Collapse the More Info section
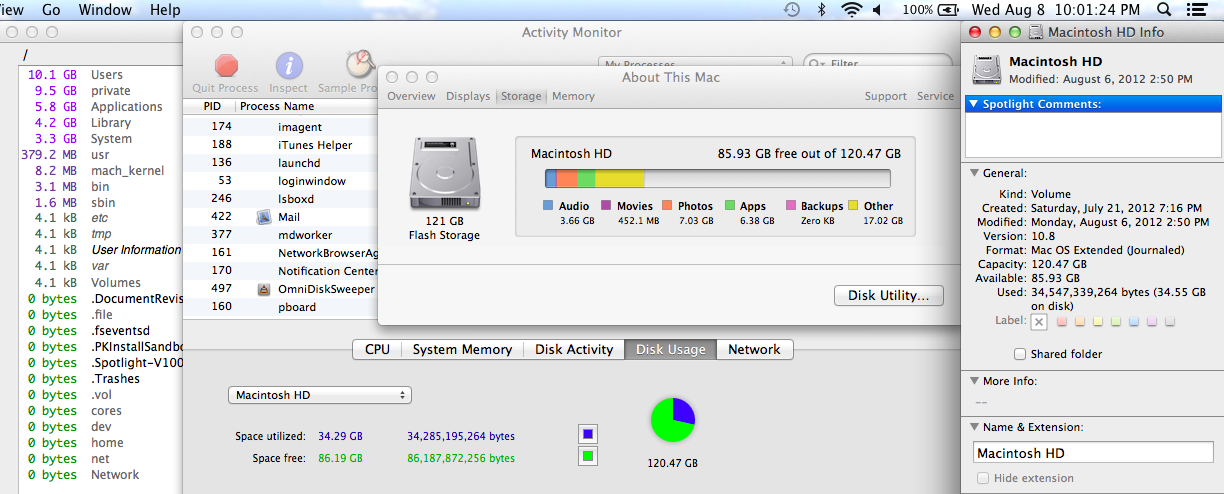 tap(974, 381)
